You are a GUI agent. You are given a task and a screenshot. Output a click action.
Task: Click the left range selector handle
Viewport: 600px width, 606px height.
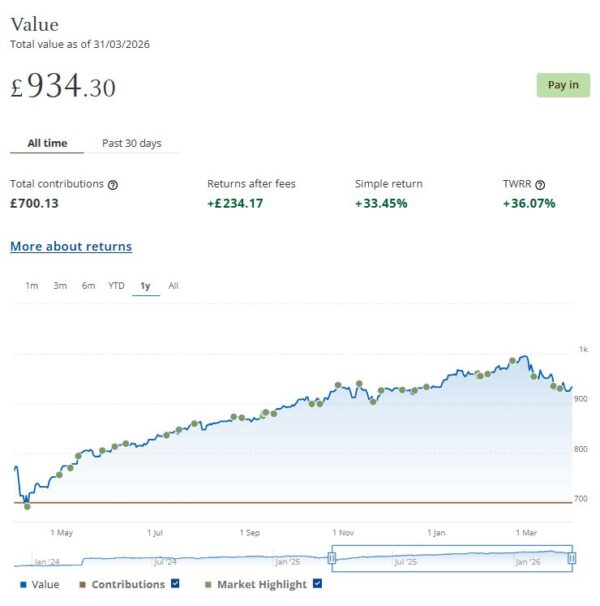[x=331, y=558]
